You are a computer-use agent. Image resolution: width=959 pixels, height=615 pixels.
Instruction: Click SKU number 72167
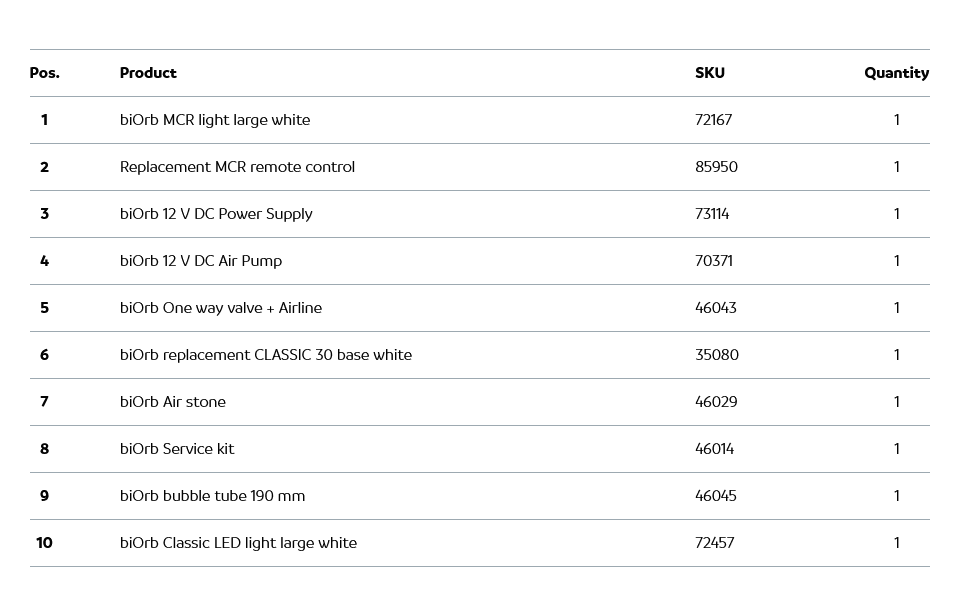pyautogui.click(x=713, y=120)
